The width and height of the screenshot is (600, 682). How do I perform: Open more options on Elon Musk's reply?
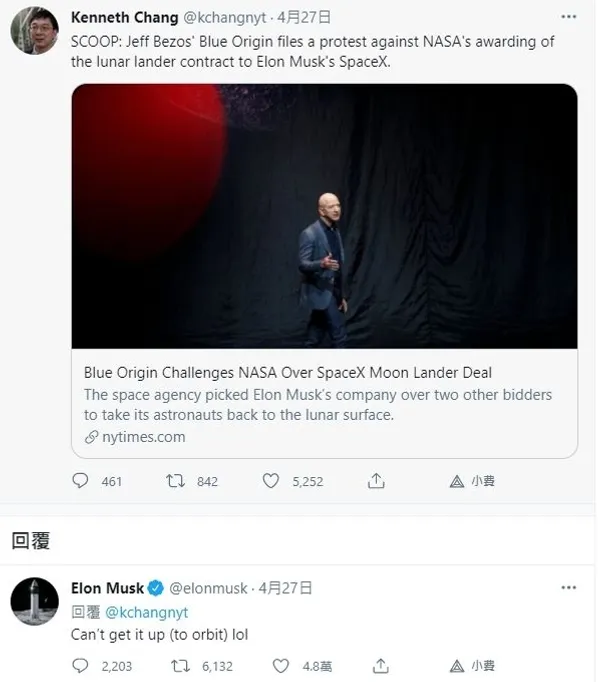(x=569, y=588)
